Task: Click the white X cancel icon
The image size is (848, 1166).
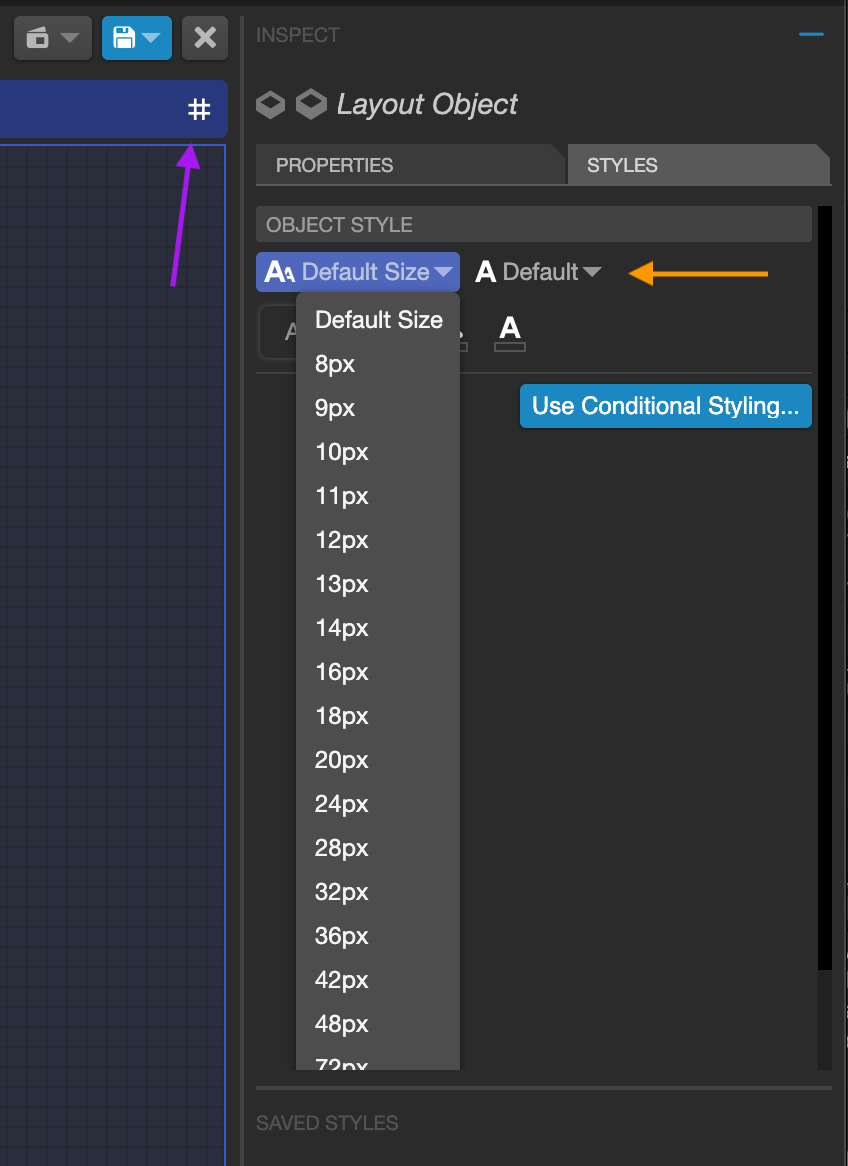Action: (x=204, y=38)
